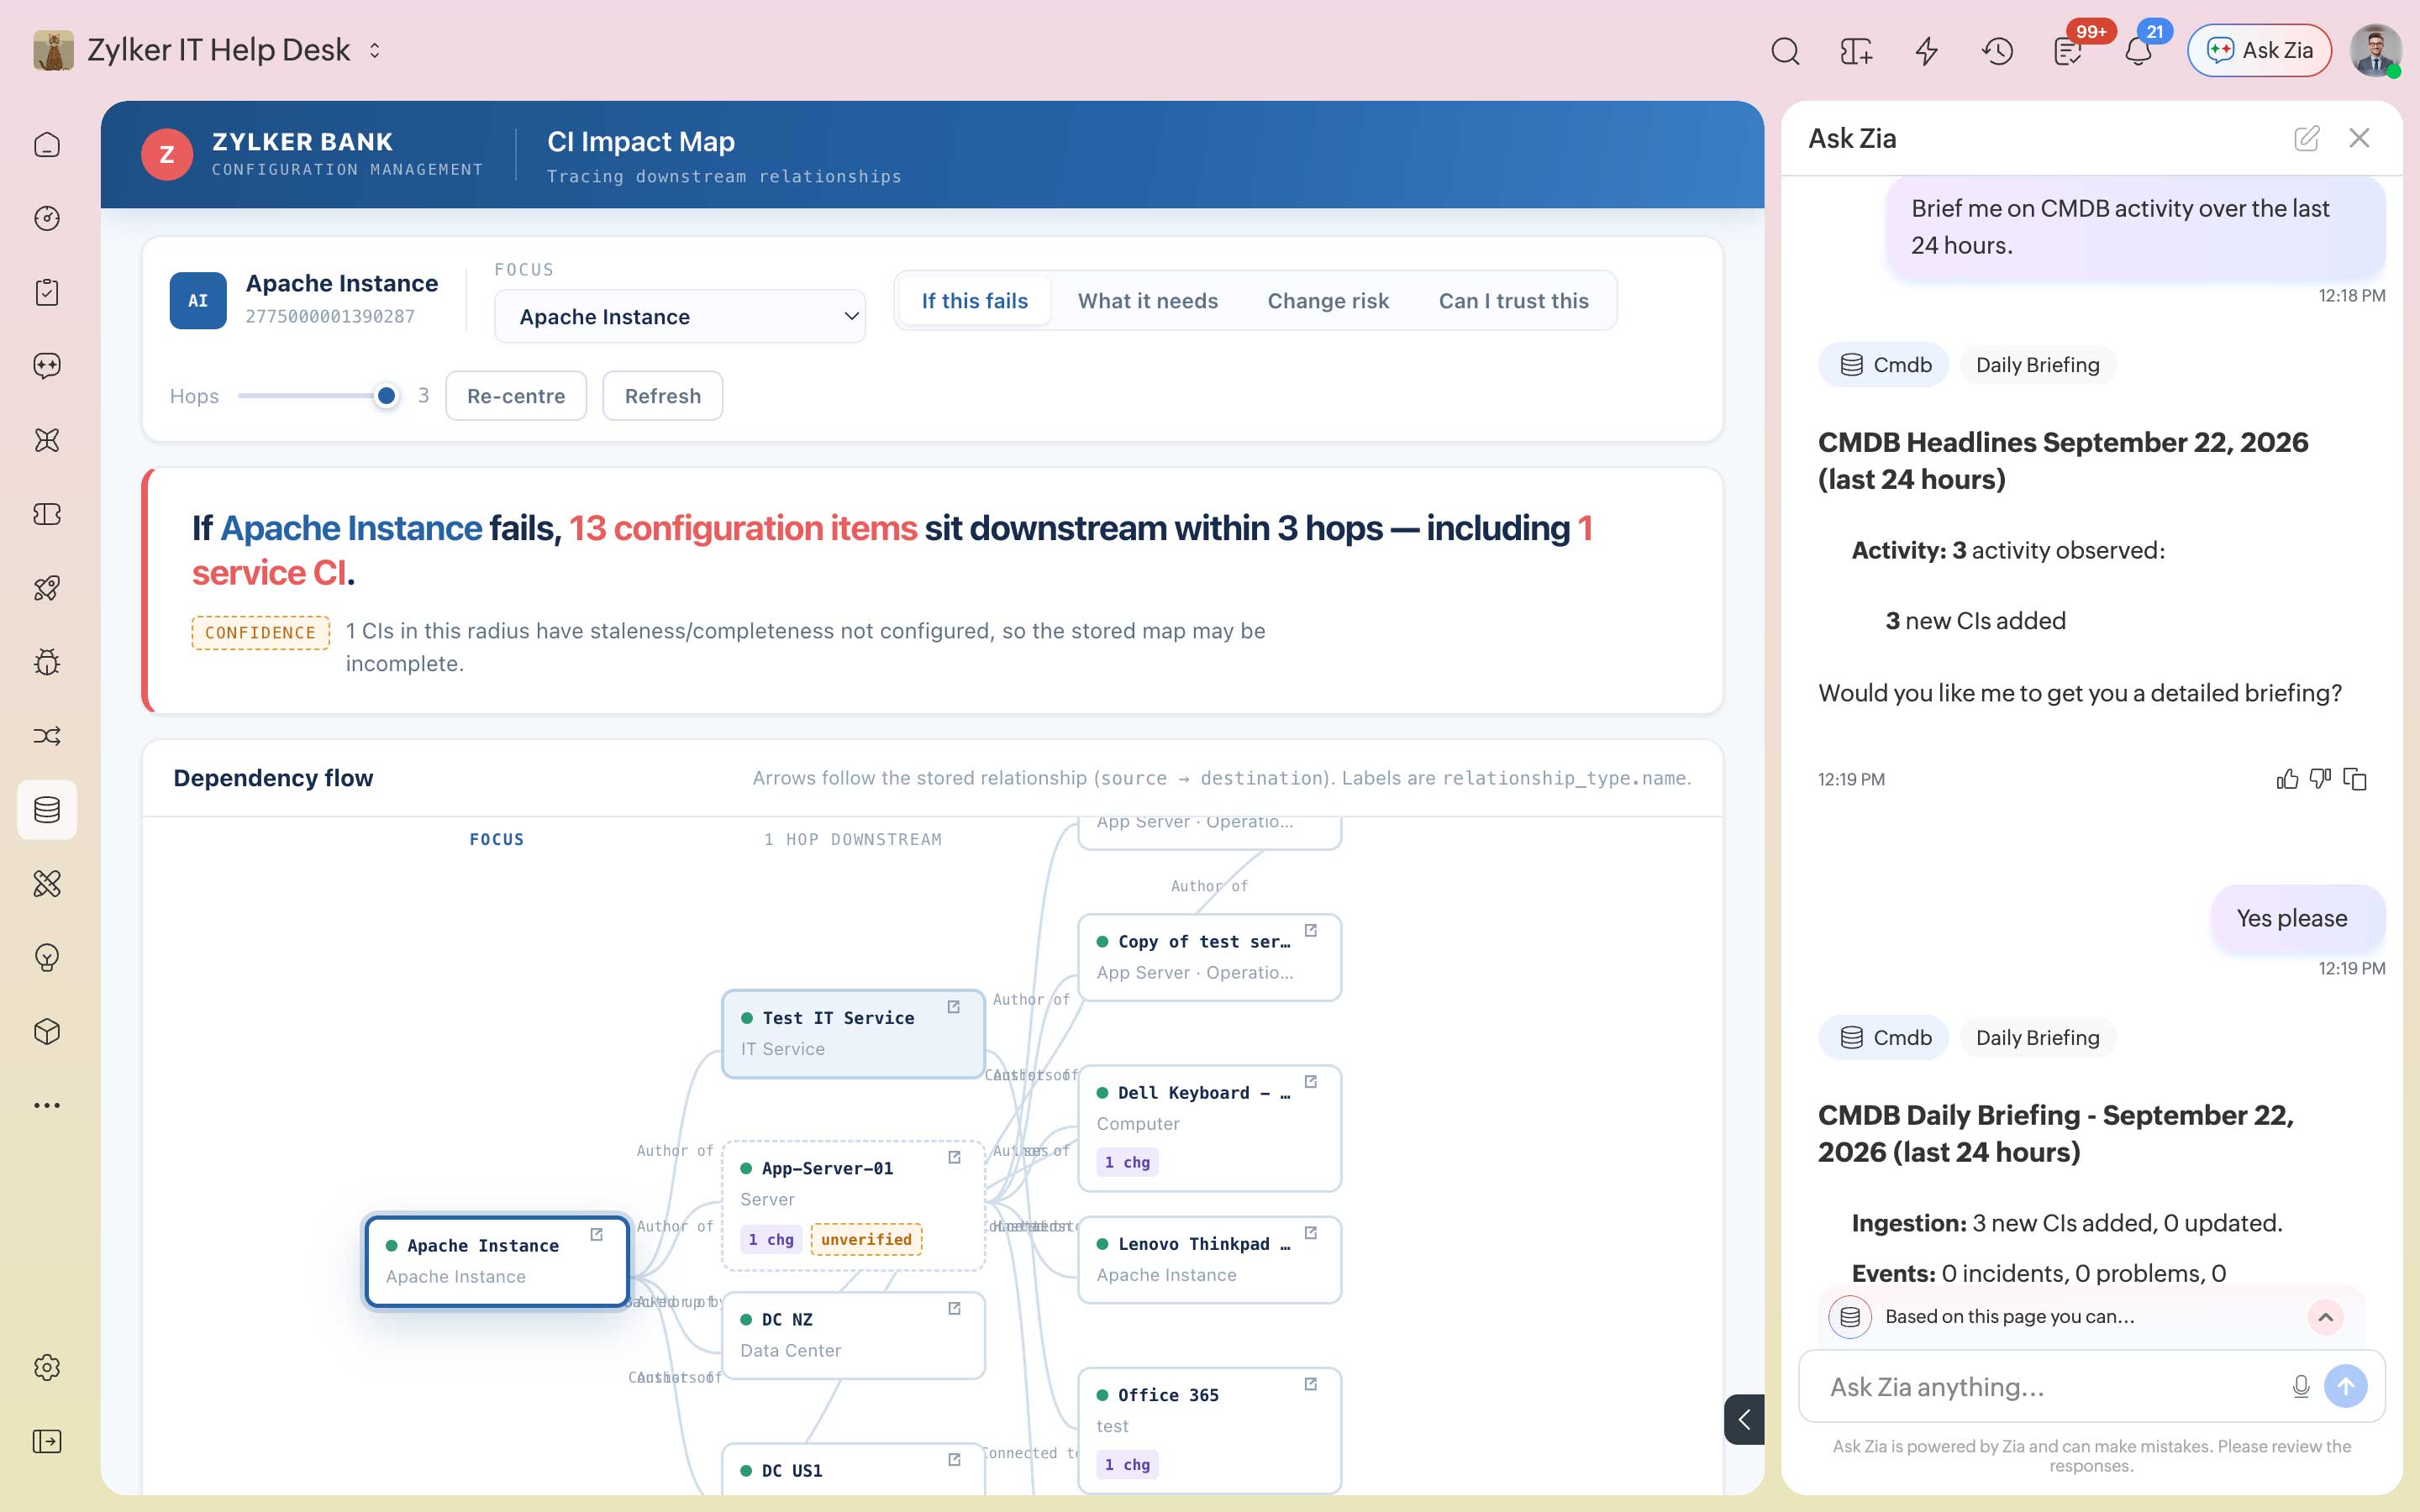Open the user profile avatar
Image resolution: width=2420 pixels, height=1512 pixels.
[x=2375, y=50]
